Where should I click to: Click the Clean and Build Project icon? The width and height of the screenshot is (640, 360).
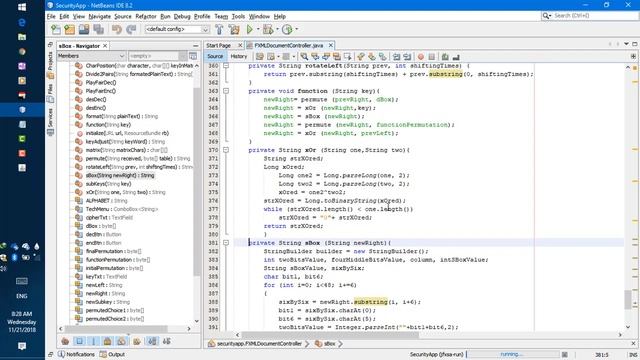[x=234, y=29]
